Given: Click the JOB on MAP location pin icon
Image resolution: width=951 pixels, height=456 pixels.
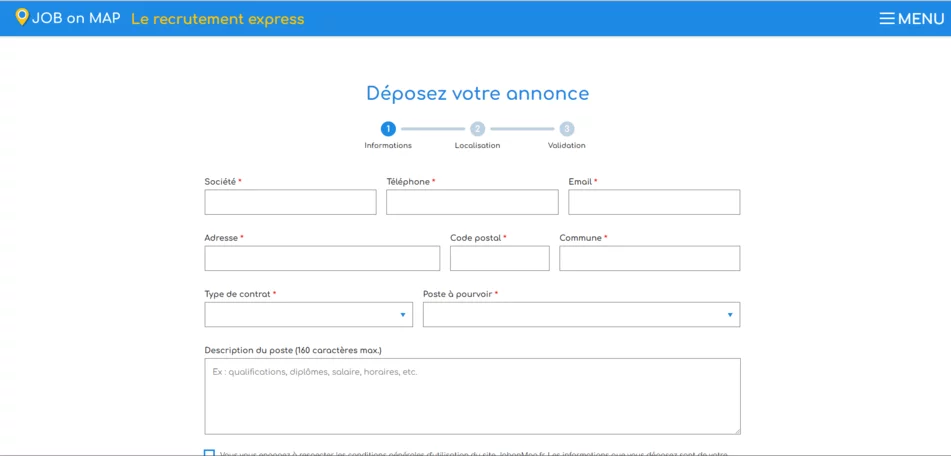Looking at the screenshot, I should point(22,17).
